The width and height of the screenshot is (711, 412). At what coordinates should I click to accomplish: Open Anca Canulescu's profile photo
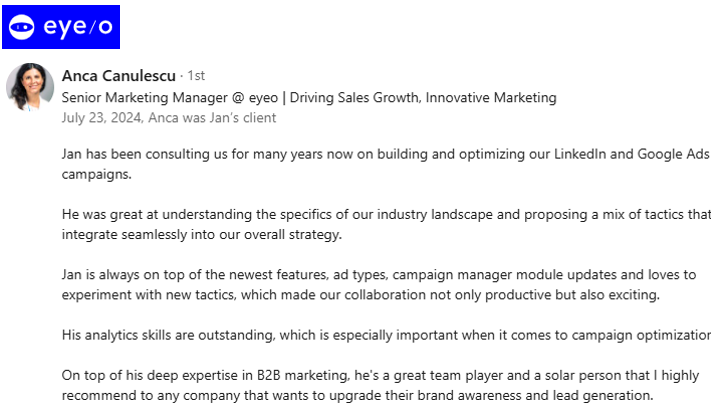(x=30, y=87)
